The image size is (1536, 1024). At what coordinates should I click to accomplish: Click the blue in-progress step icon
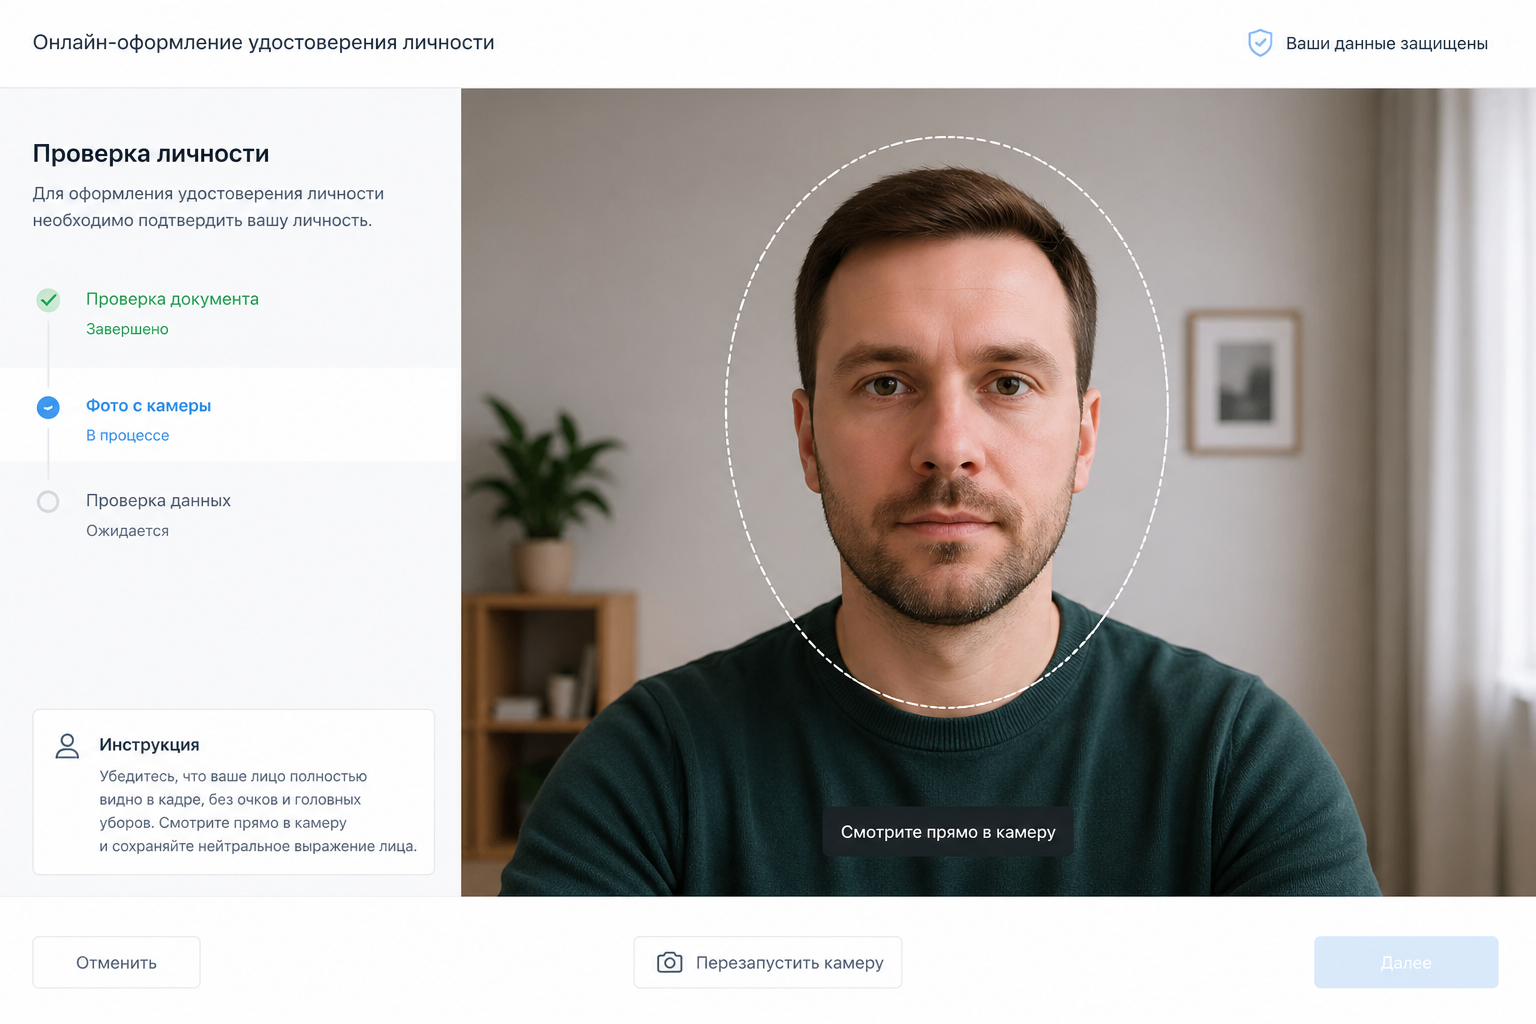(x=48, y=407)
